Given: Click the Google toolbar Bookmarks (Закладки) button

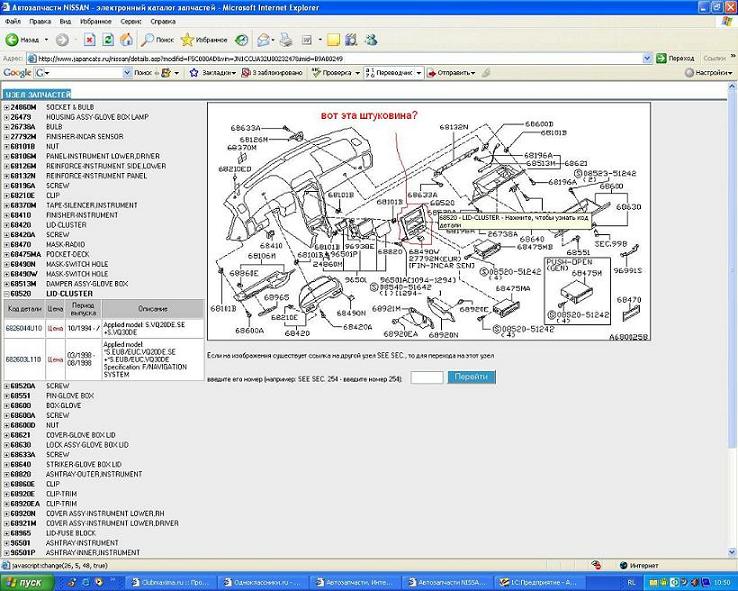Looking at the screenshot, I should pos(215,73).
